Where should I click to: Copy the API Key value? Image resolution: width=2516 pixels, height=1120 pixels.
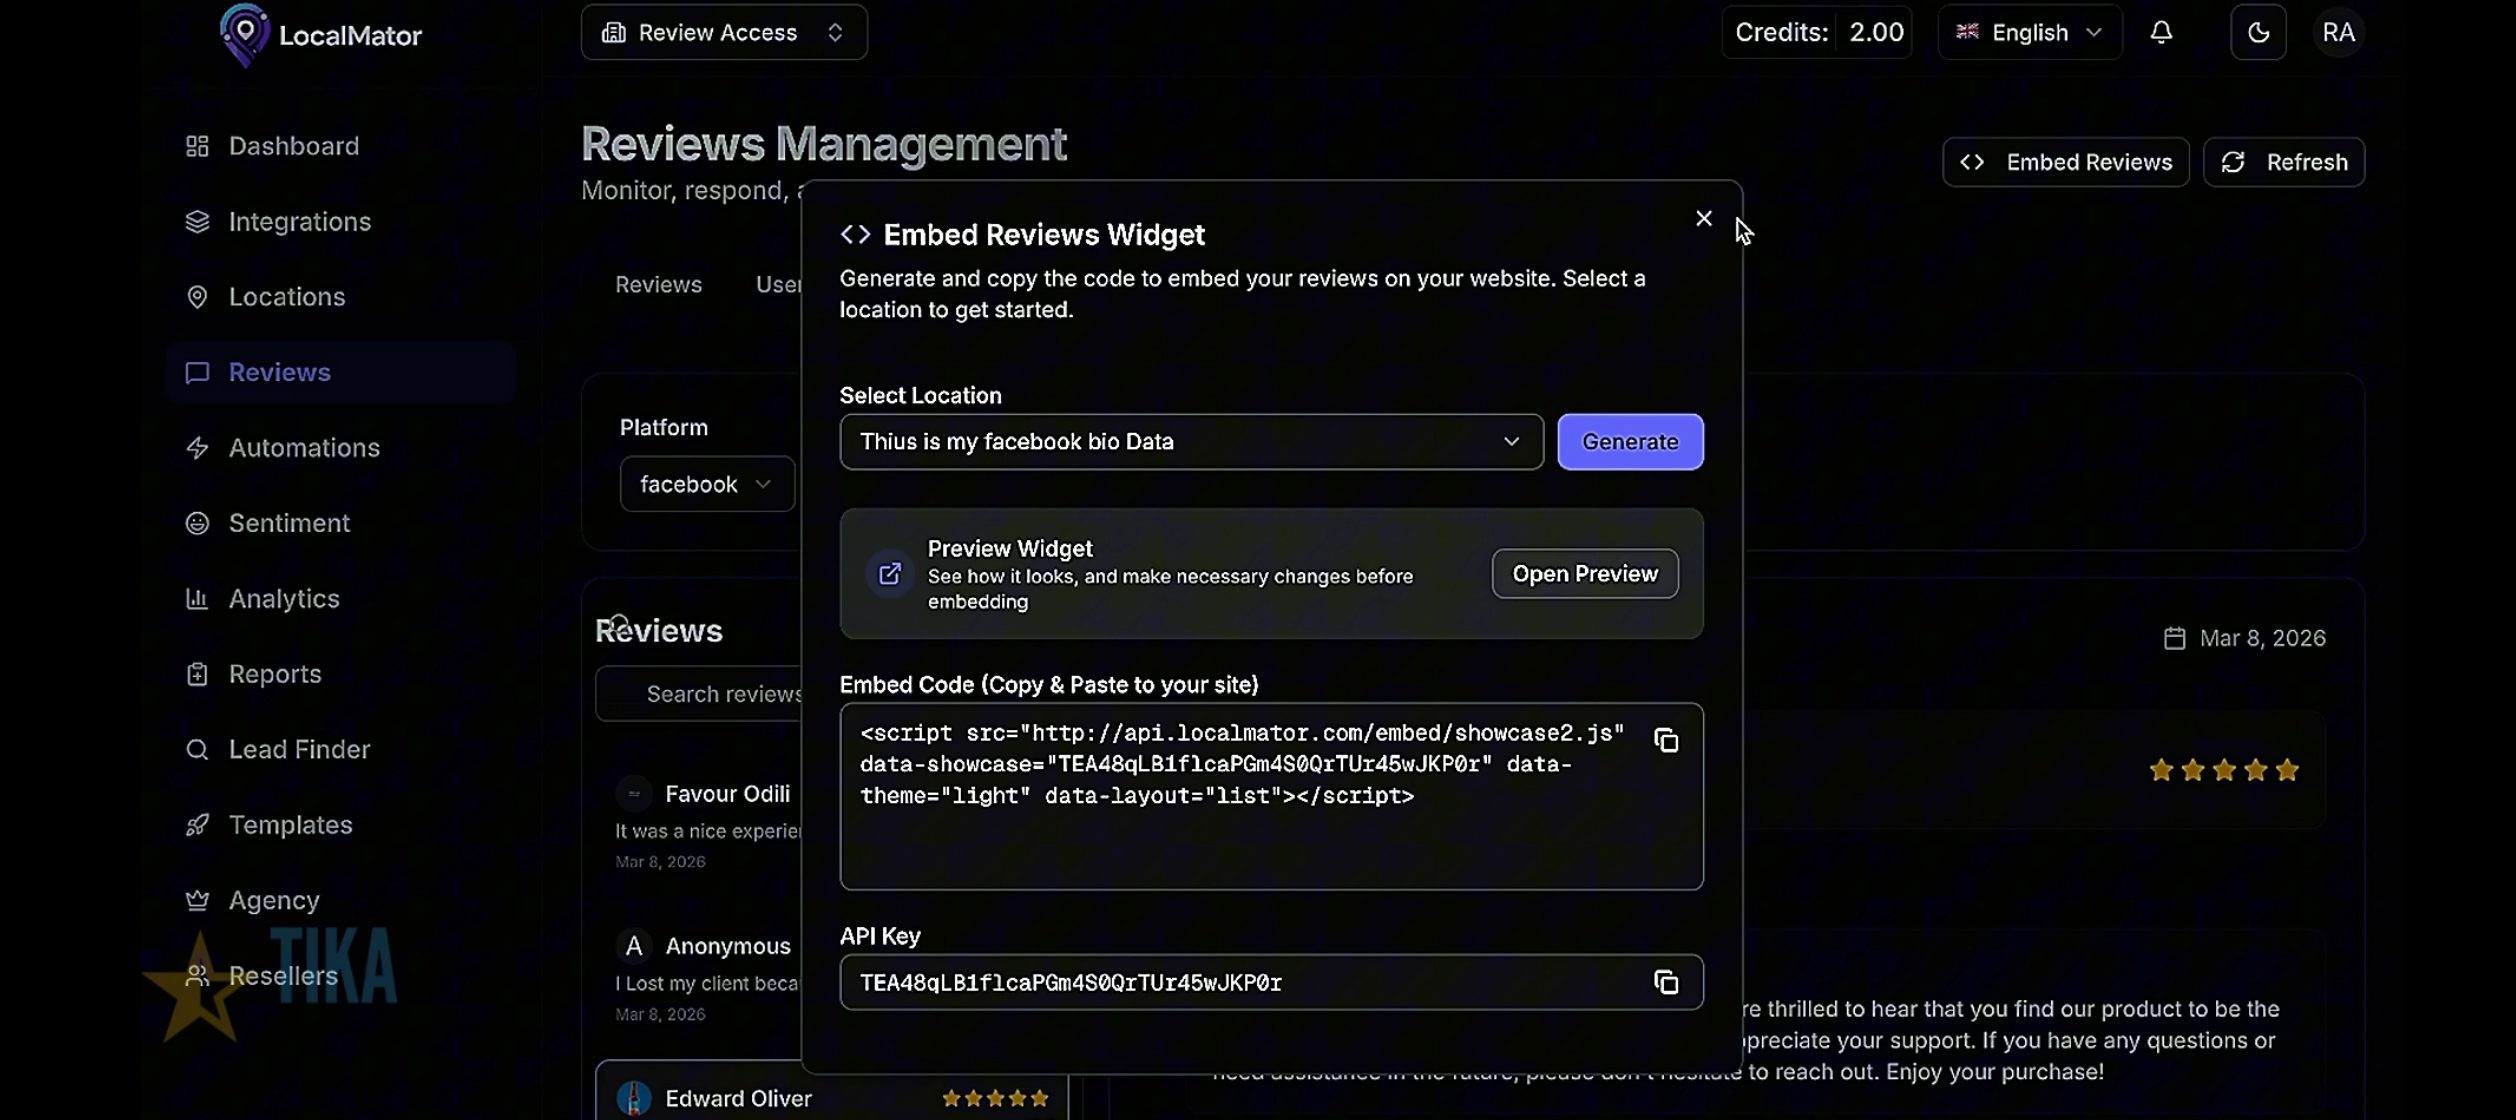(x=1666, y=982)
